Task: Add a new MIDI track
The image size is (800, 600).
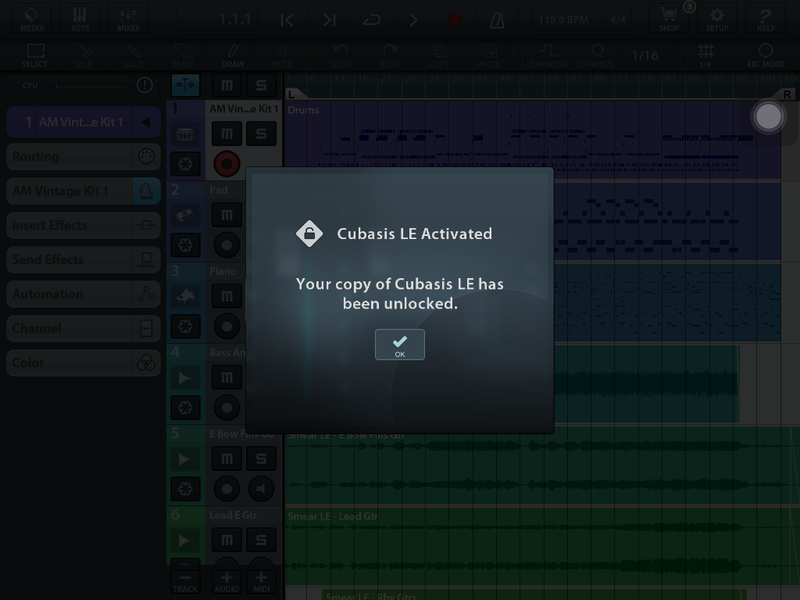Action: (261, 582)
